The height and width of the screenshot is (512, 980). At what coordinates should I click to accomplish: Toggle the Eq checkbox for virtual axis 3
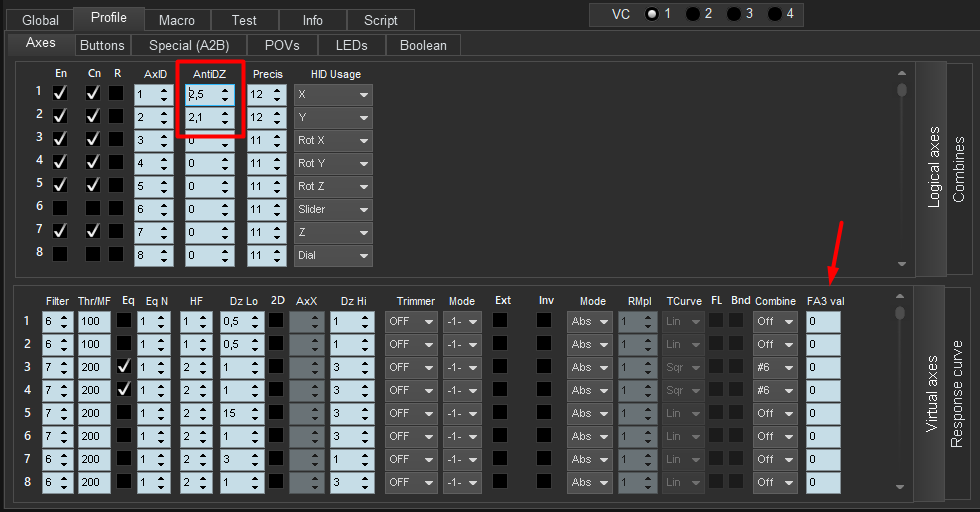click(x=124, y=367)
